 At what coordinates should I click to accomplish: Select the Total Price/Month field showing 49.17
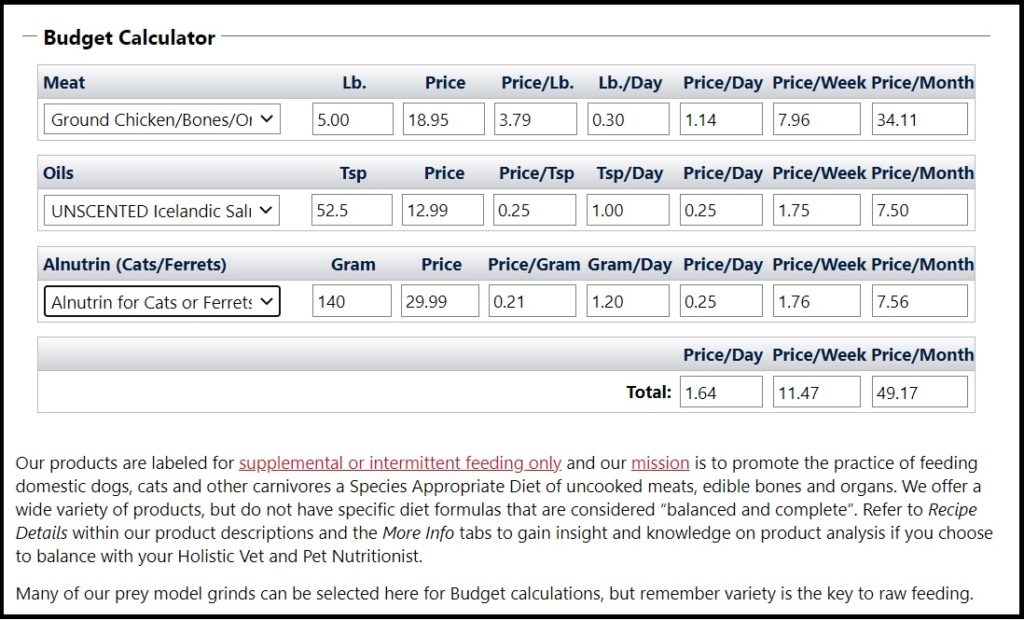click(x=920, y=393)
